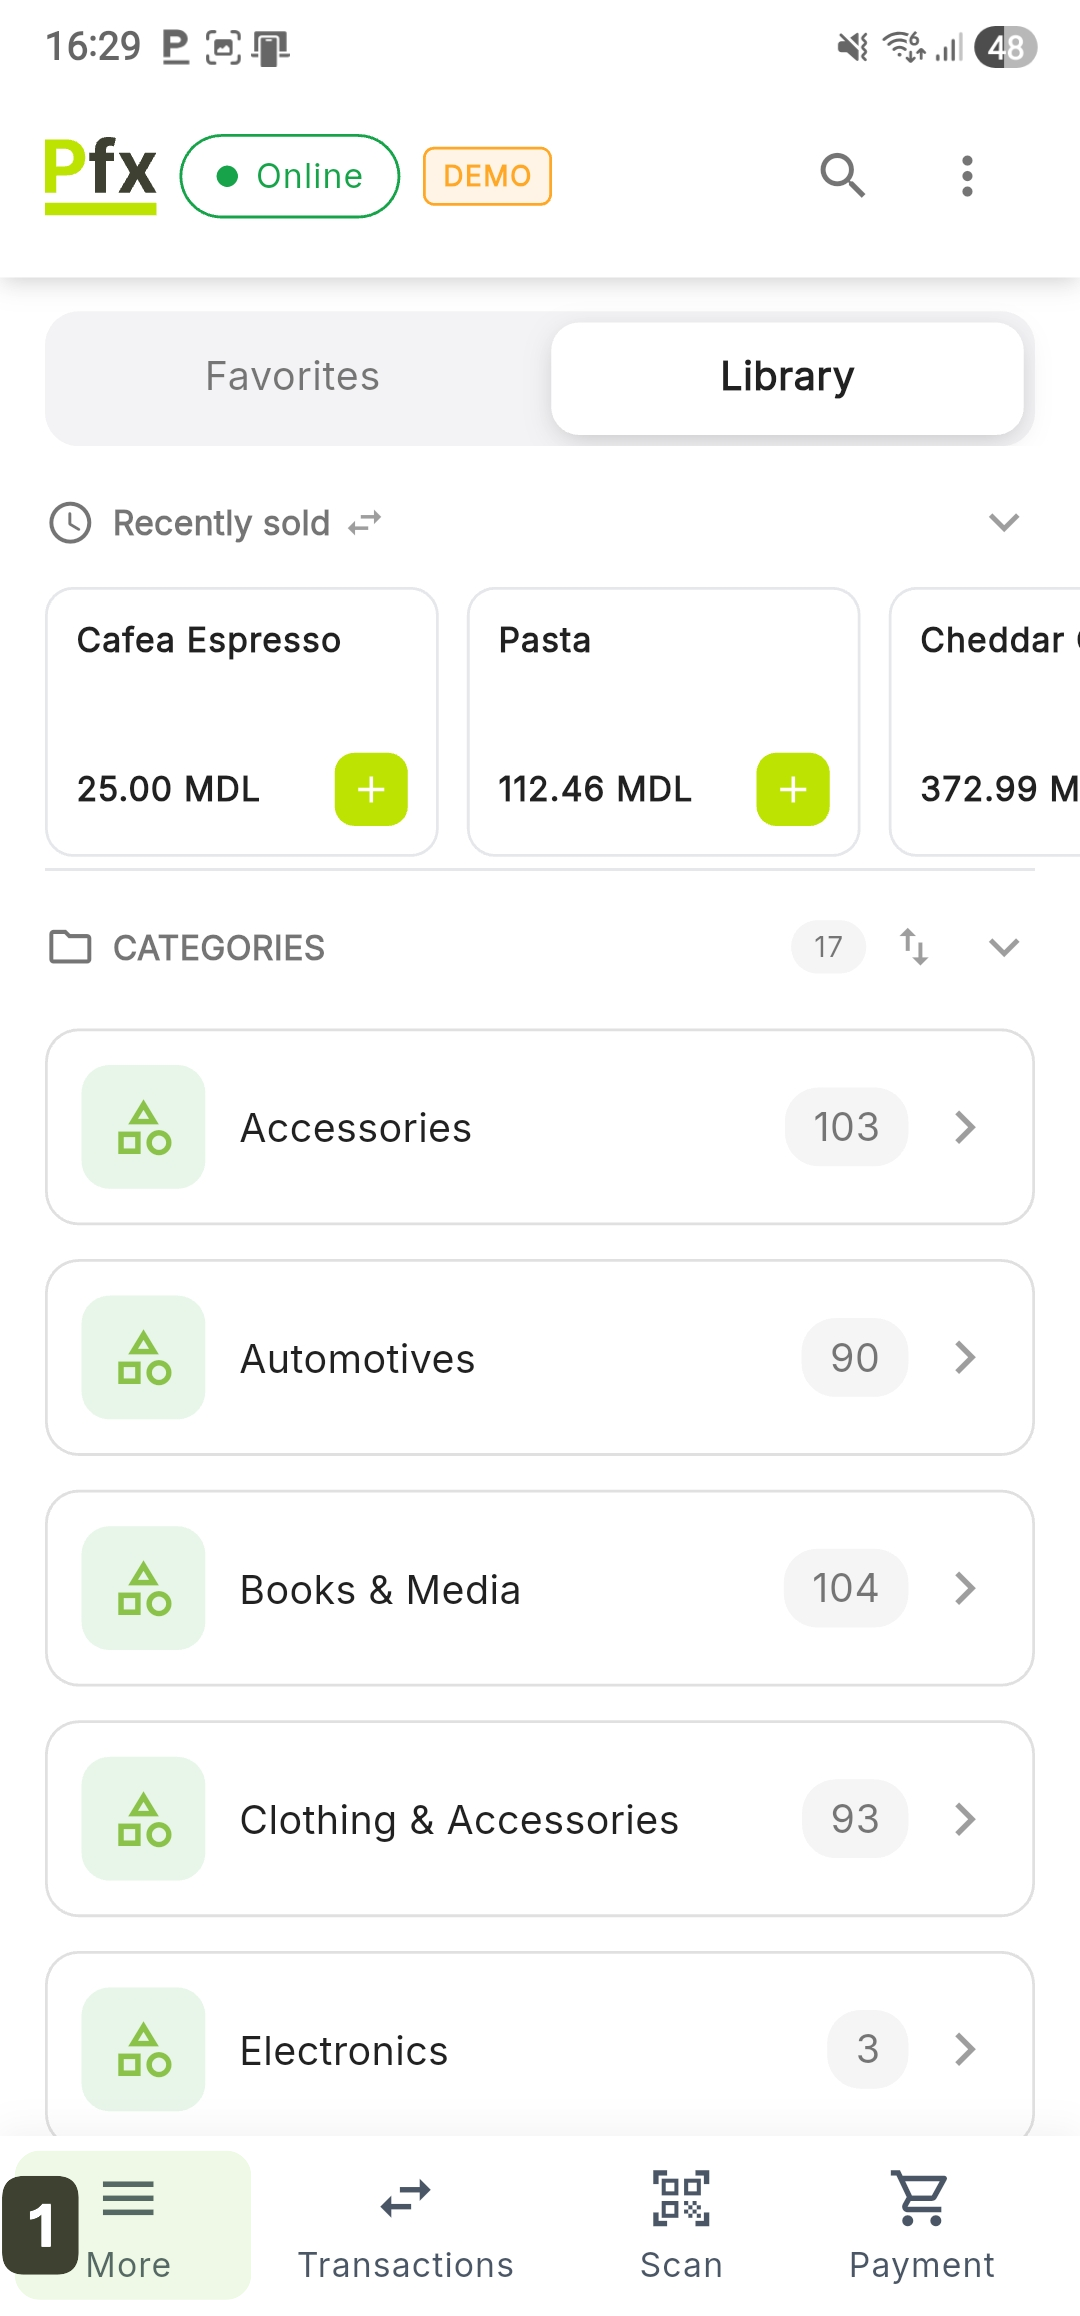Collapse the Recently sold section
This screenshot has width=1080, height=2316.
[x=1003, y=522]
